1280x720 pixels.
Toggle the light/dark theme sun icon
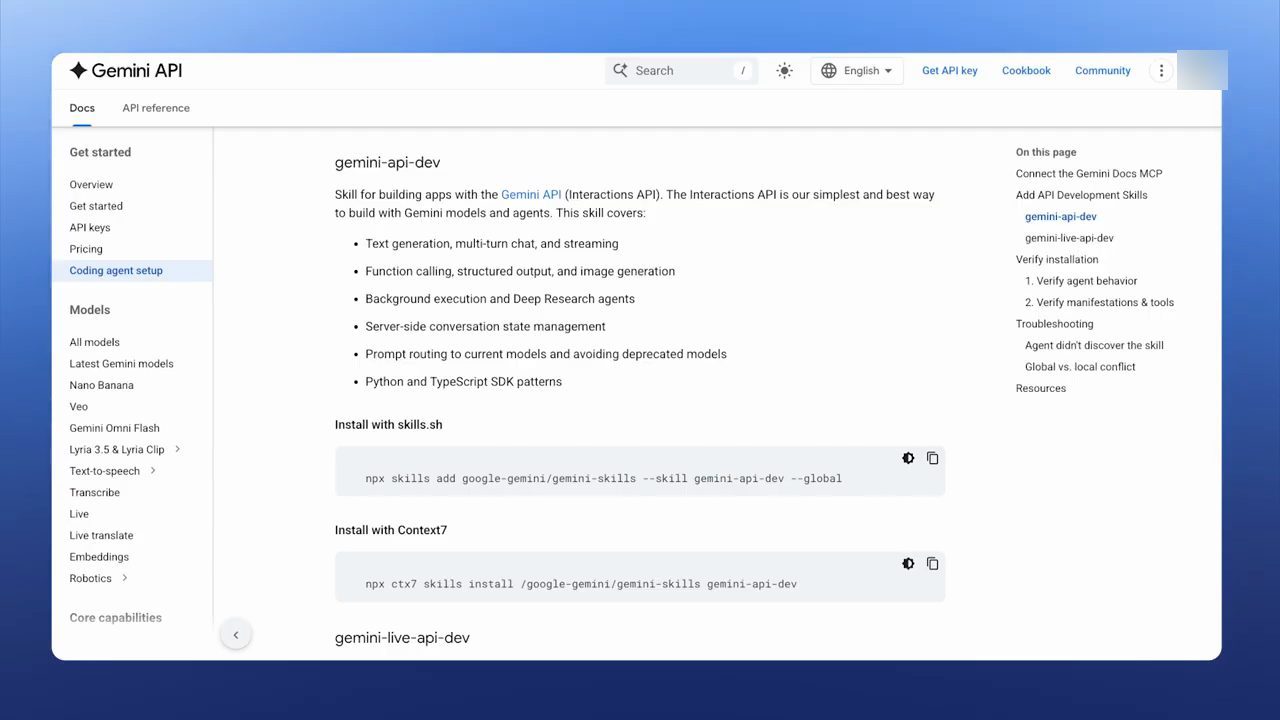click(784, 71)
